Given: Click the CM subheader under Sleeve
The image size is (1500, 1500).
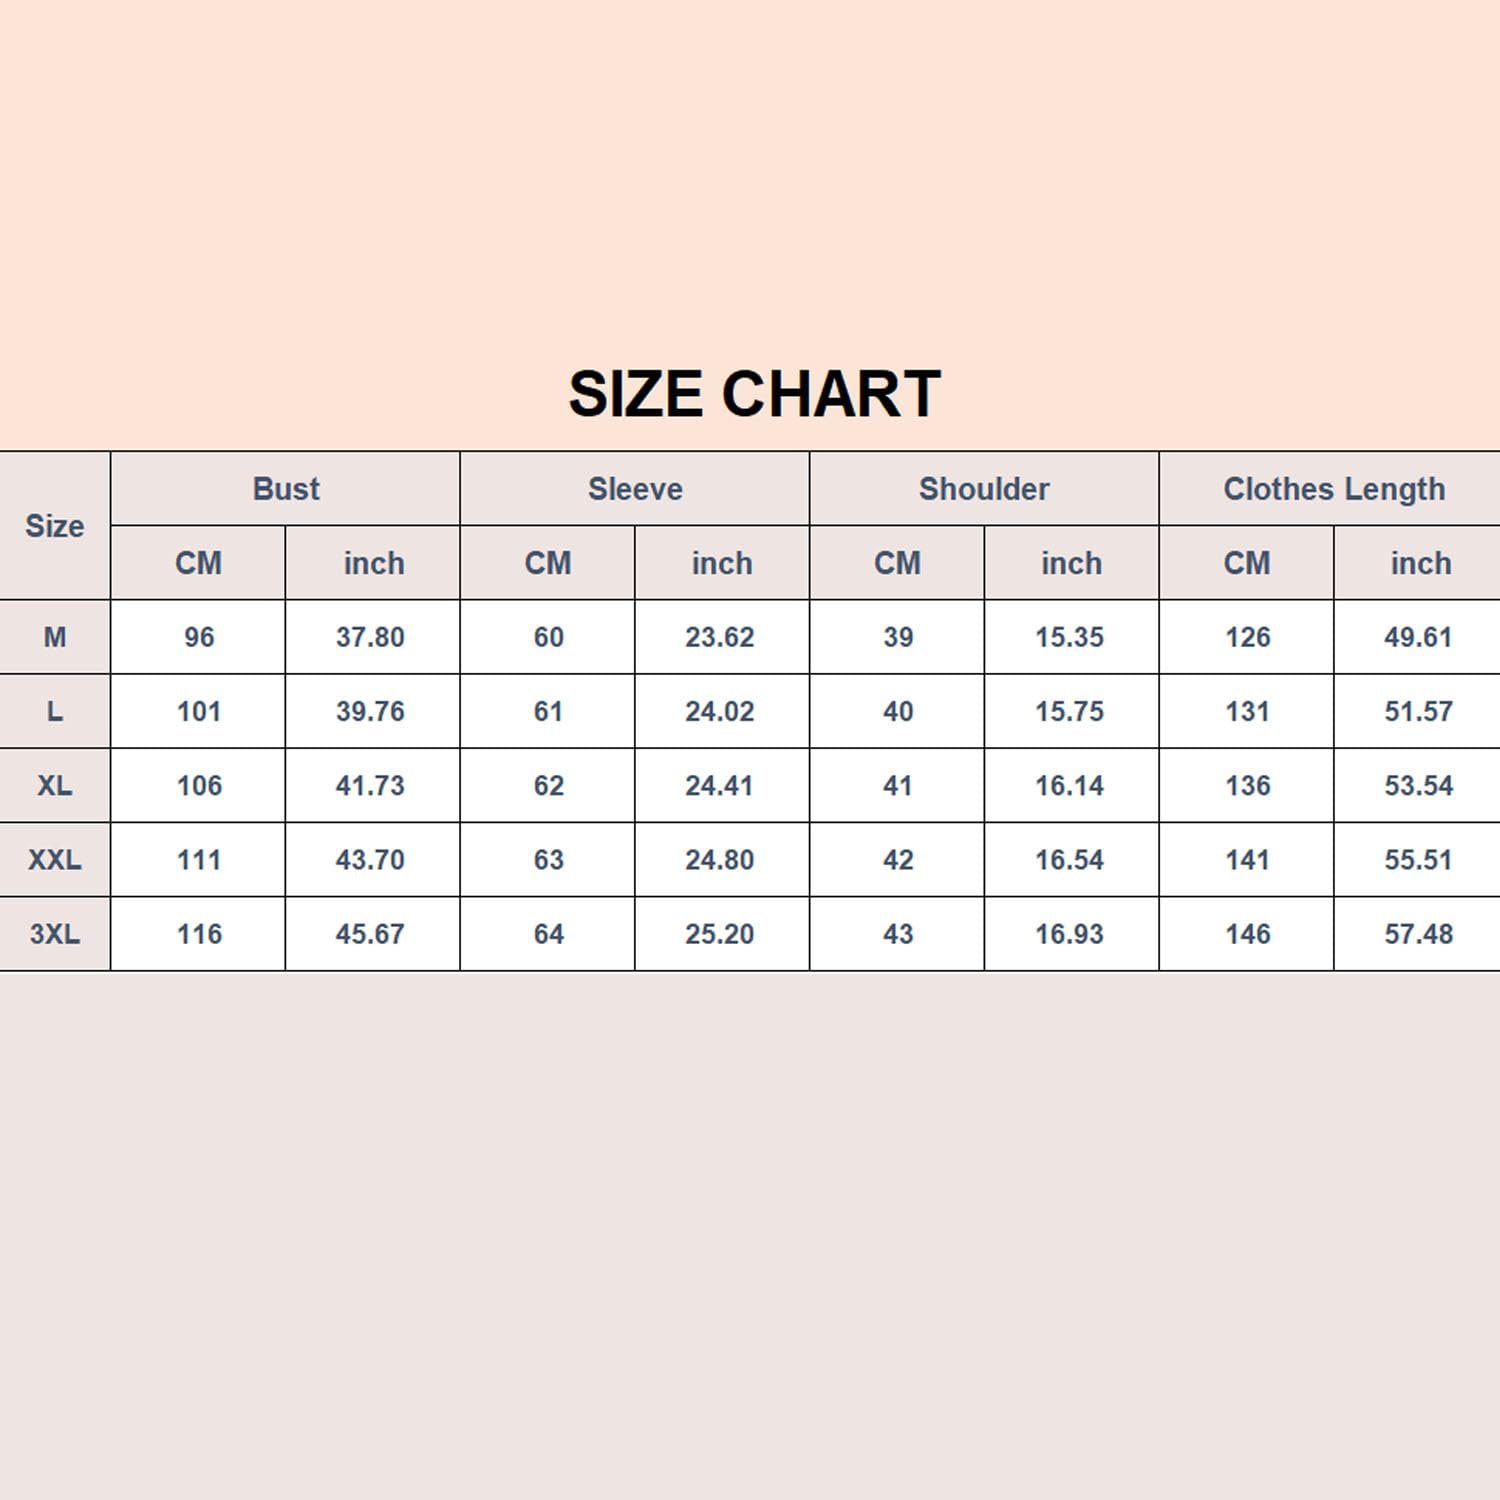Looking at the screenshot, I should click(548, 563).
